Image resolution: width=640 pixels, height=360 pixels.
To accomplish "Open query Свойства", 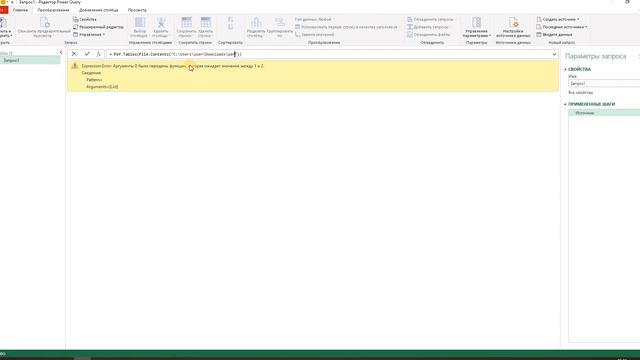I will (x=85, y=19).
